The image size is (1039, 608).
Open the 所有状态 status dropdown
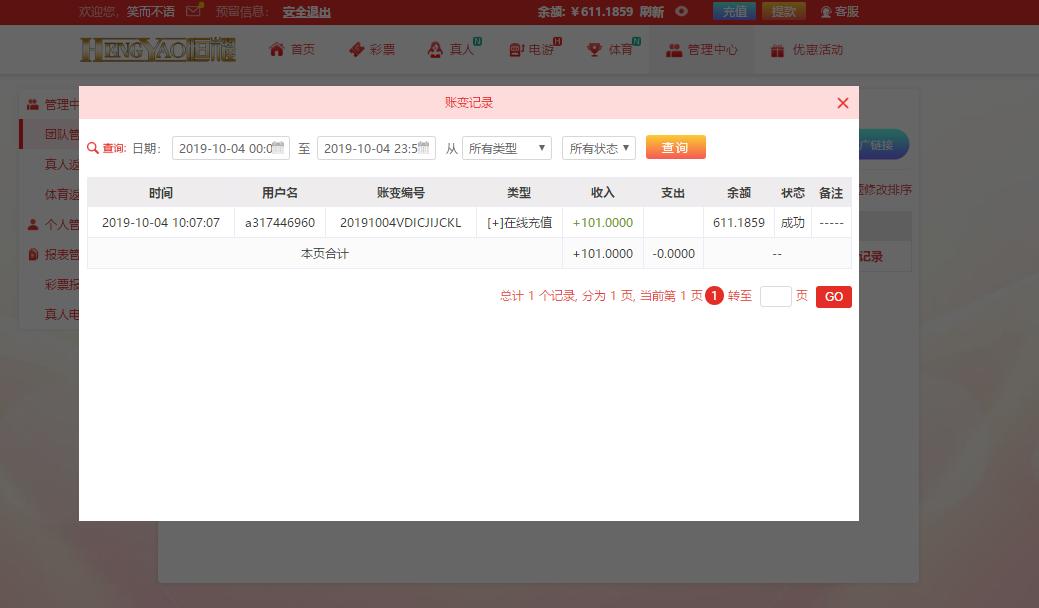point(598,148)
